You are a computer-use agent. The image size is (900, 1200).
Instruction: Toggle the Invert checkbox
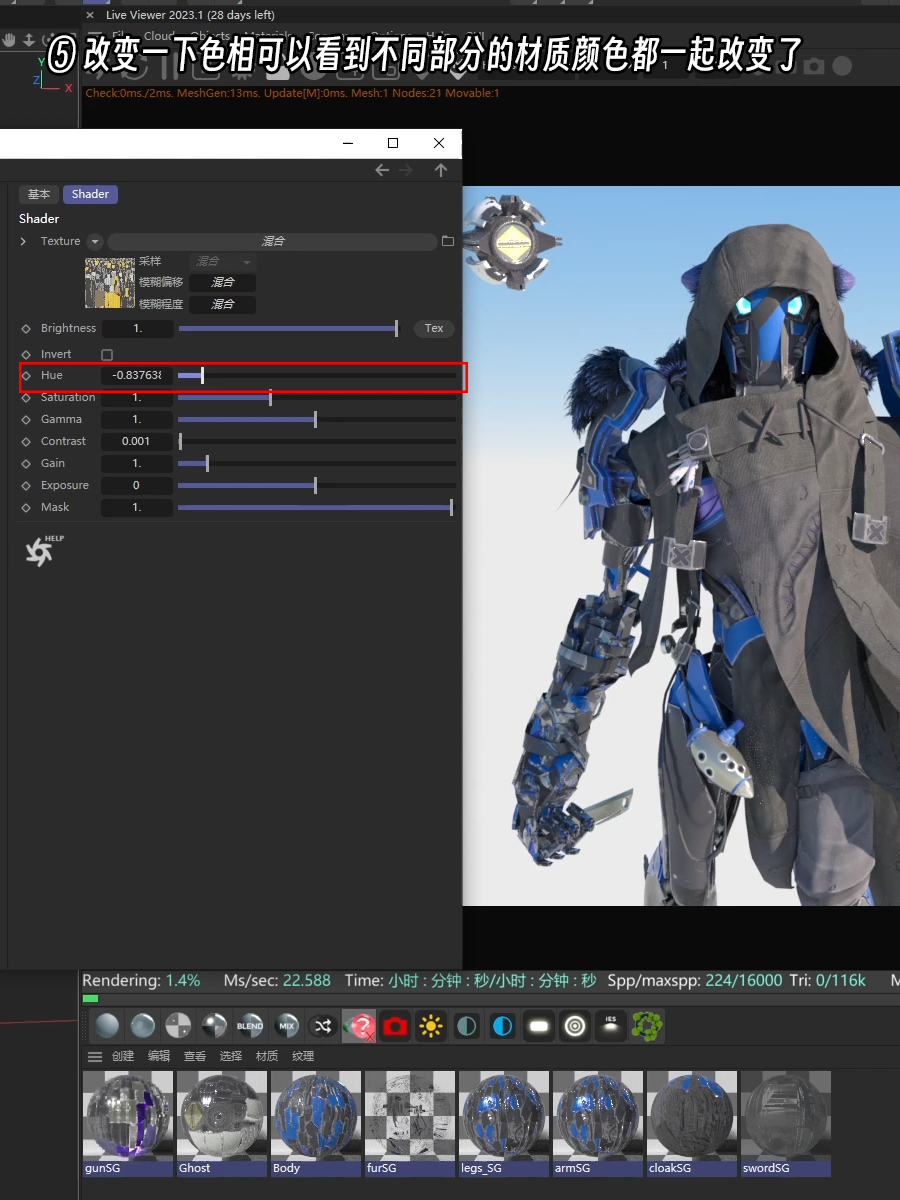[x=107, y=355]
